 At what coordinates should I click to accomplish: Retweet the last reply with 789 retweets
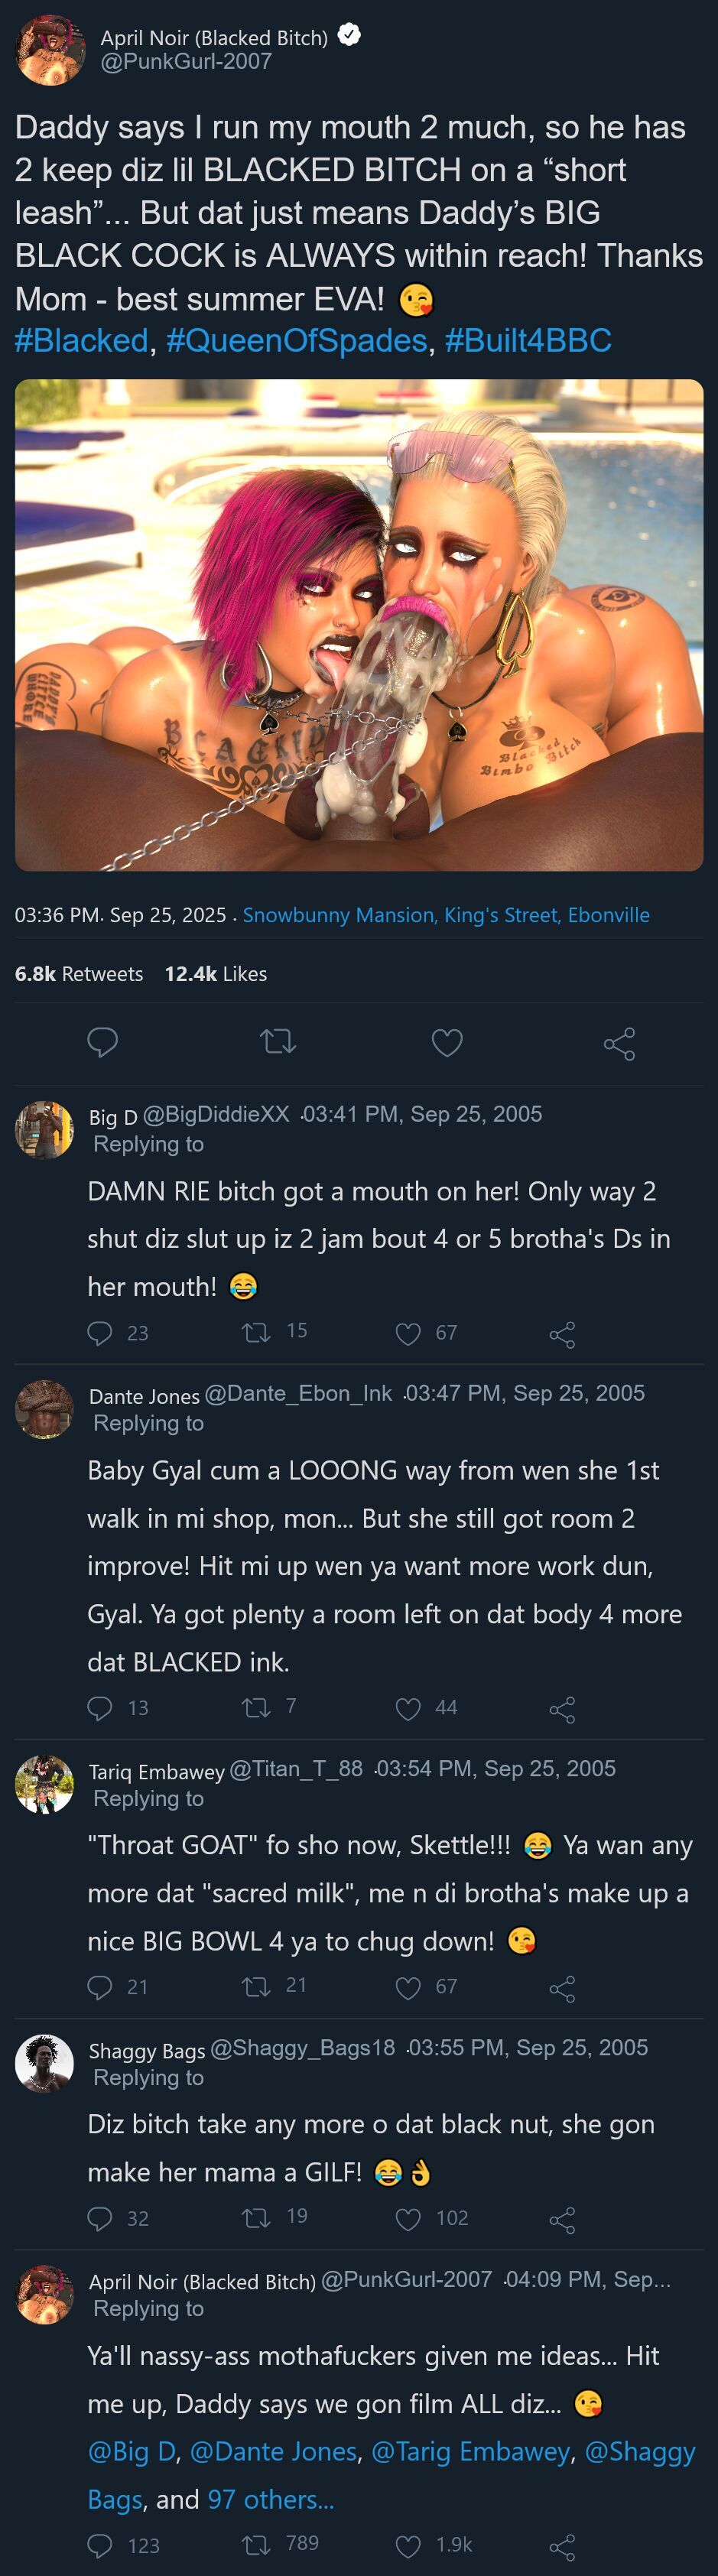coord(256,2544)
